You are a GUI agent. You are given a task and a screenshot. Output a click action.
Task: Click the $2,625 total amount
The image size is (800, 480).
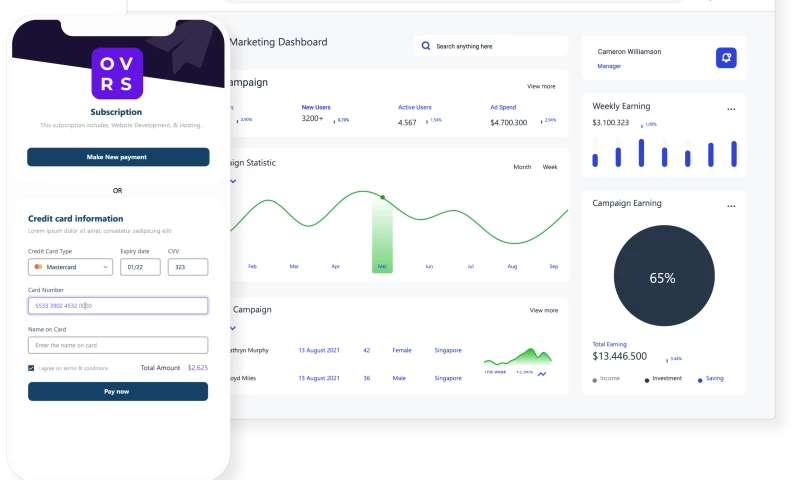point(198,367)
